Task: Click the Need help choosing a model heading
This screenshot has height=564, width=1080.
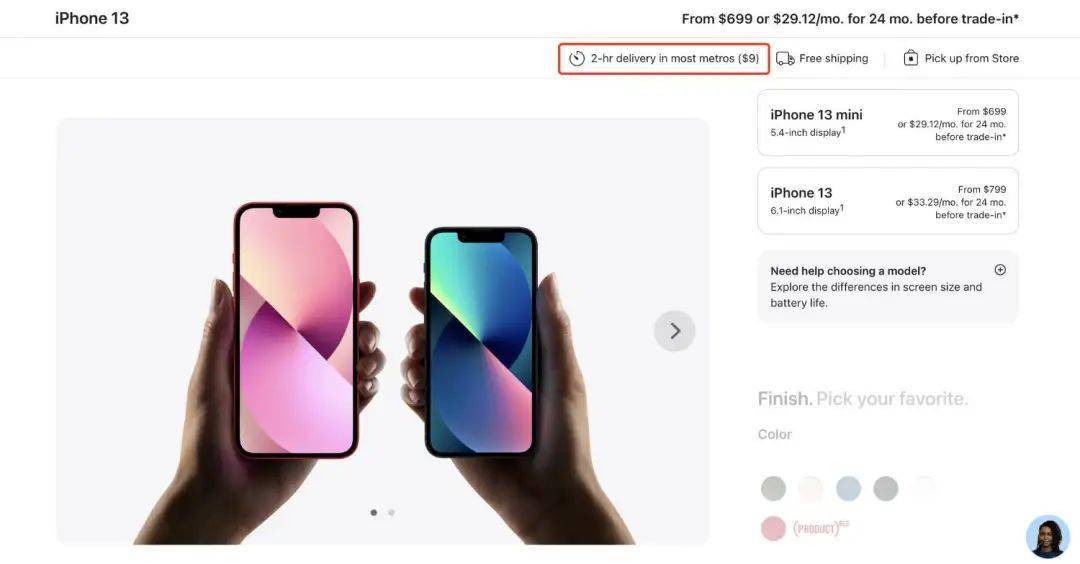Action: pyautogui.click(x=848, y=271)
